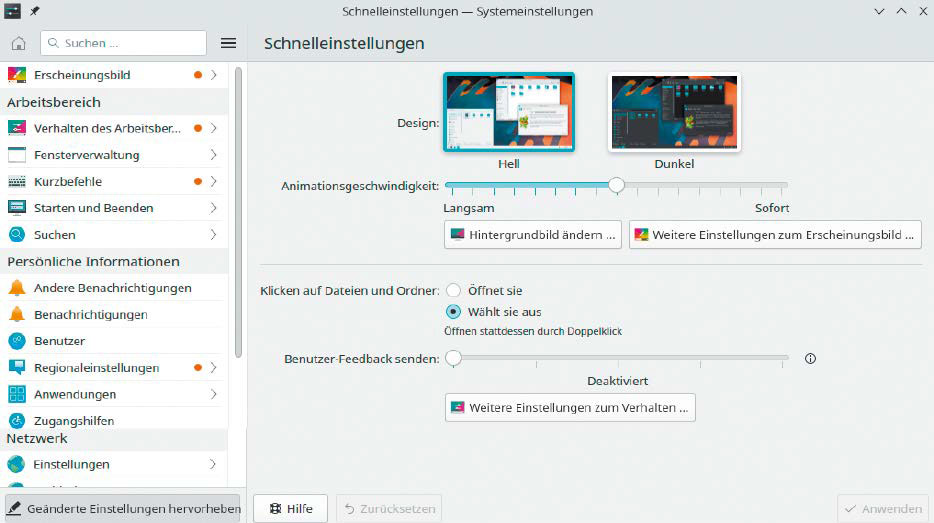Click the Andere Benachrichtigungen bell icon

point(17,288)
